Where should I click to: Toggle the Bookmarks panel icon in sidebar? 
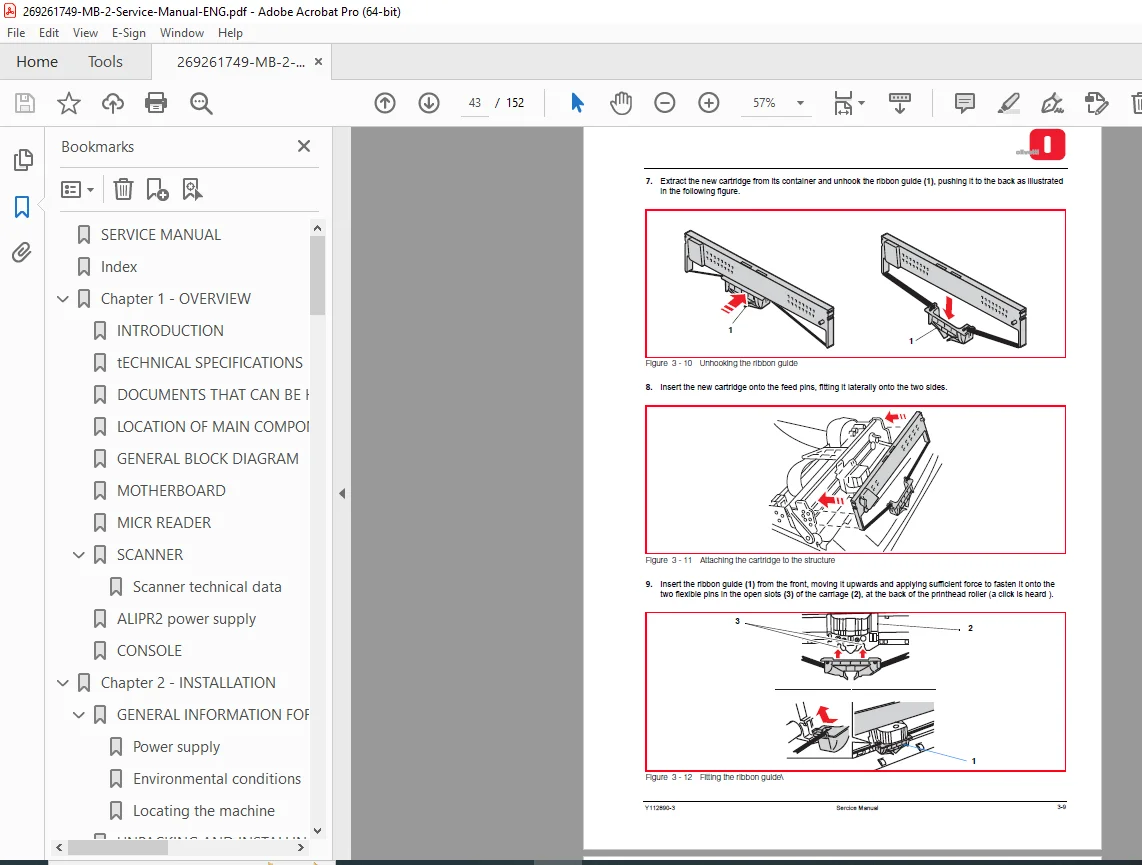(22, 207)
